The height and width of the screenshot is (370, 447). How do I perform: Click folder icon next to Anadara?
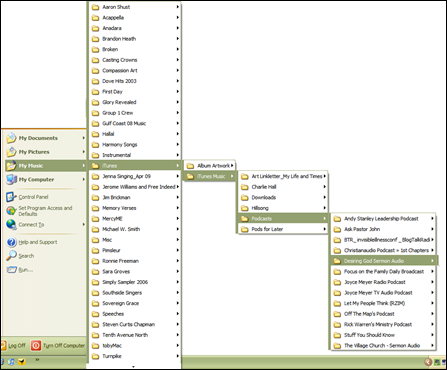[x=96, y=28]
